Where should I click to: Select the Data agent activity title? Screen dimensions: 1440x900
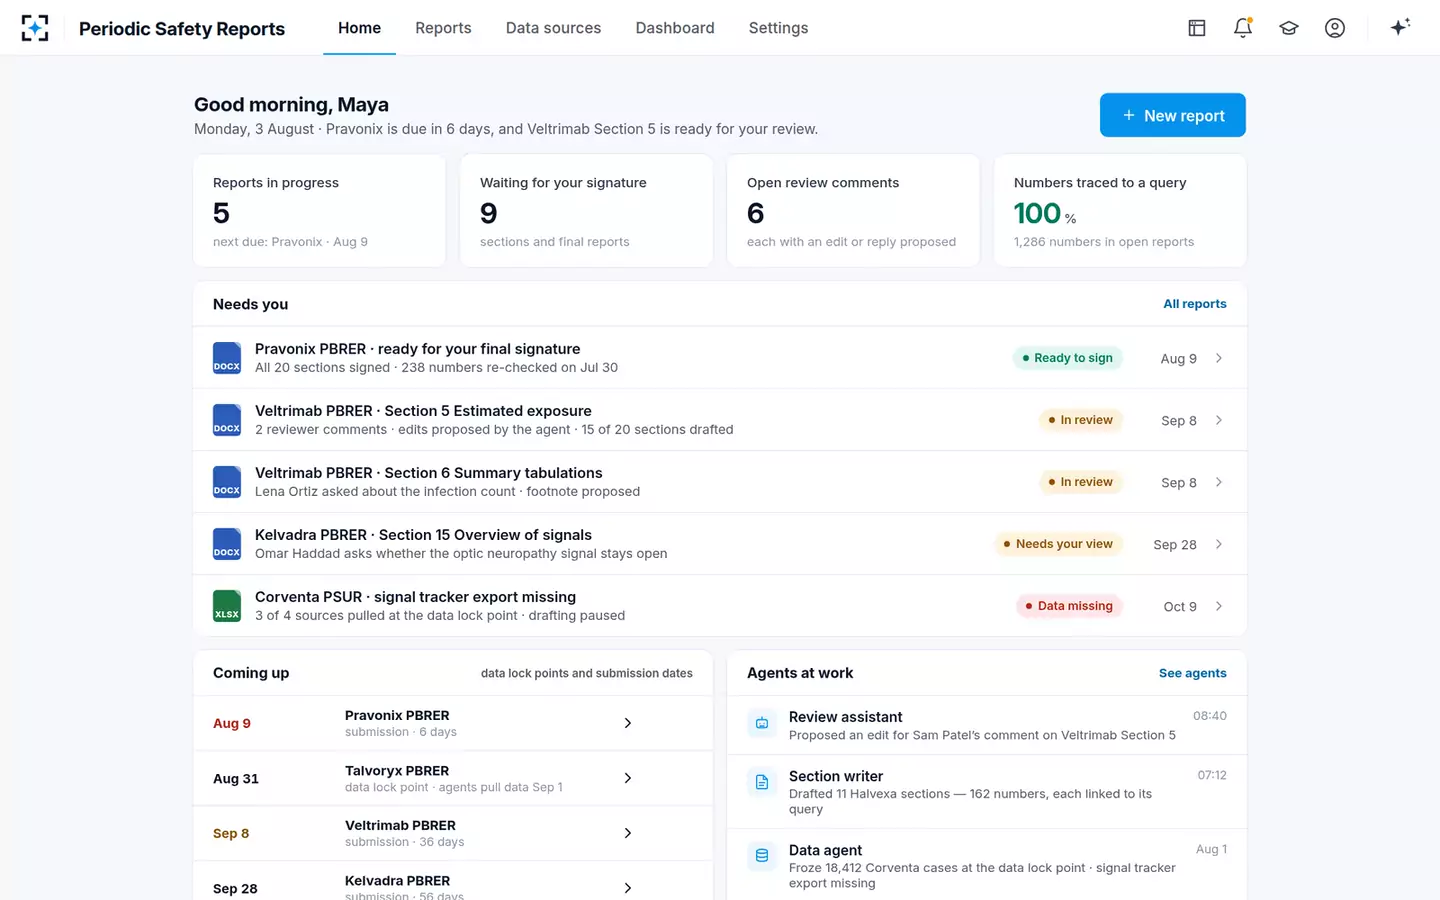tap(825, 850)
